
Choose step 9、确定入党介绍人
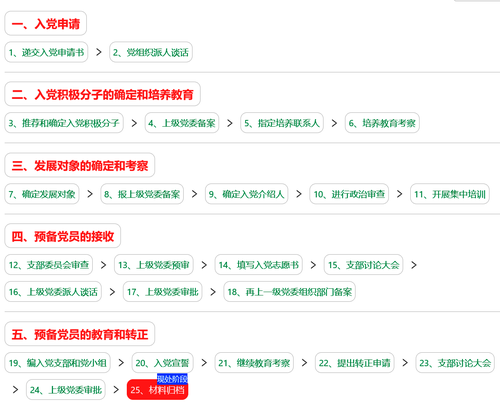(246, 194)
